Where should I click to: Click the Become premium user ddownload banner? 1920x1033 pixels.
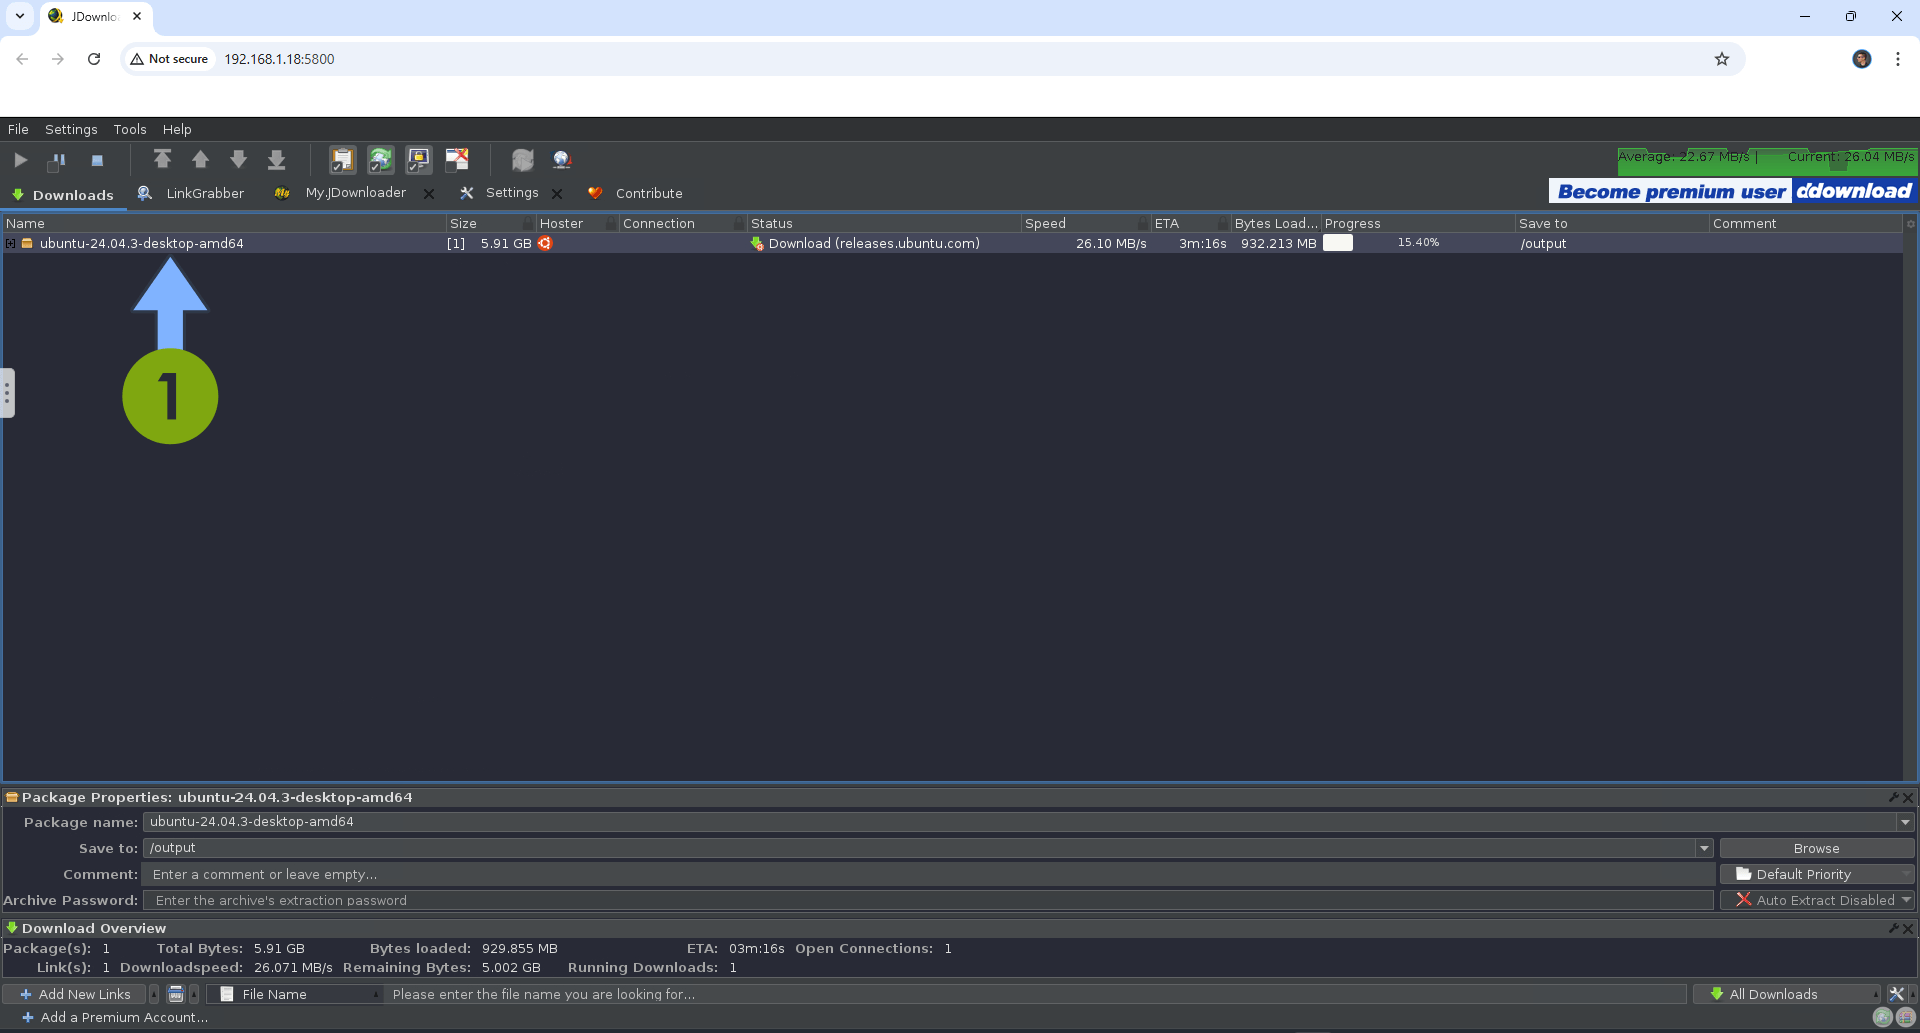click(1732, 191)
